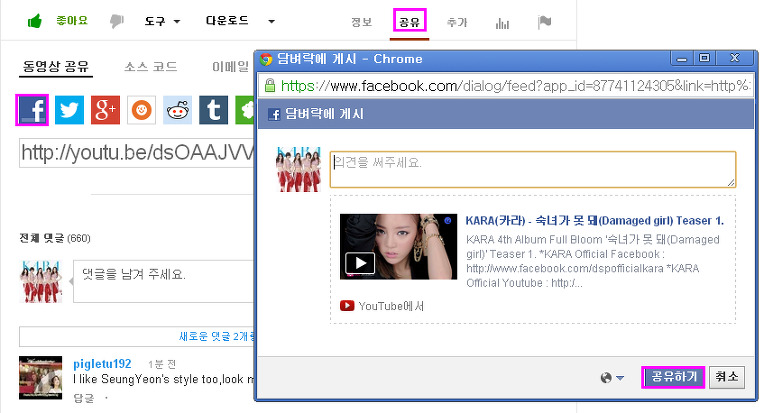The height and width of the screenshot is (413, 764).
Task: Click pigletu192's avatar thumbnail
Action: pos(40,378)
